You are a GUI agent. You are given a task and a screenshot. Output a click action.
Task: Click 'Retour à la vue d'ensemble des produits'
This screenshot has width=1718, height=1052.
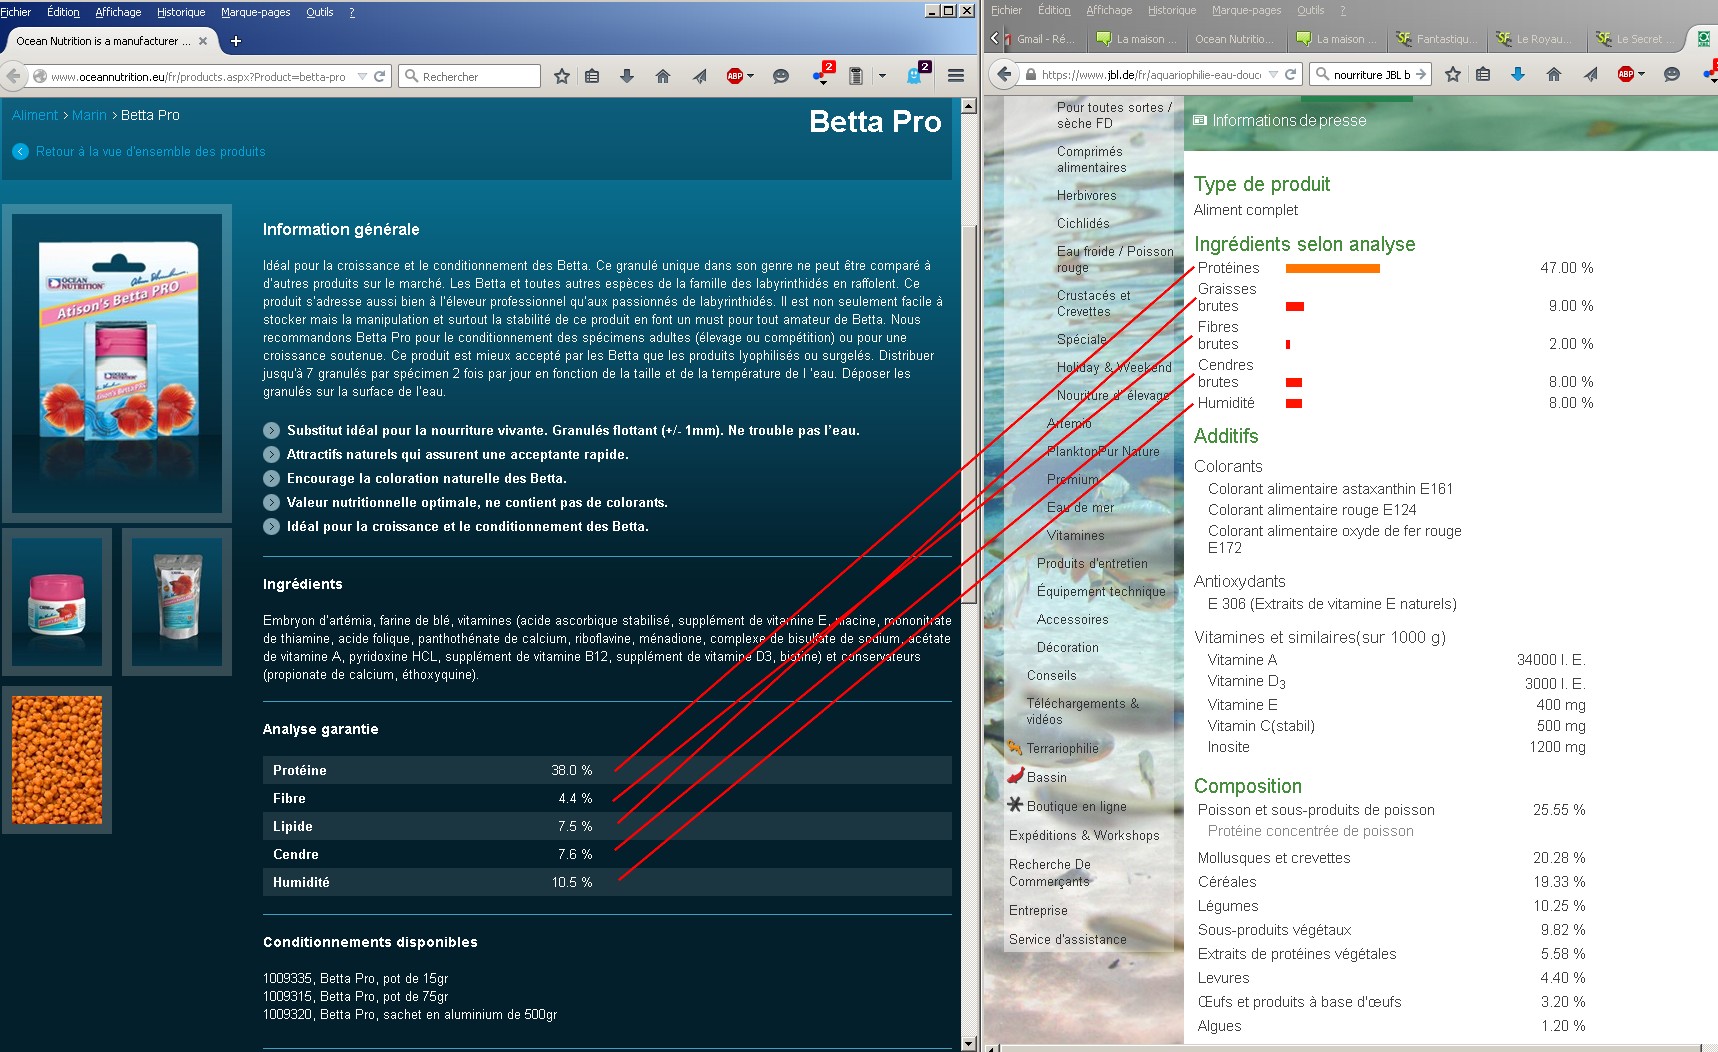151,152
